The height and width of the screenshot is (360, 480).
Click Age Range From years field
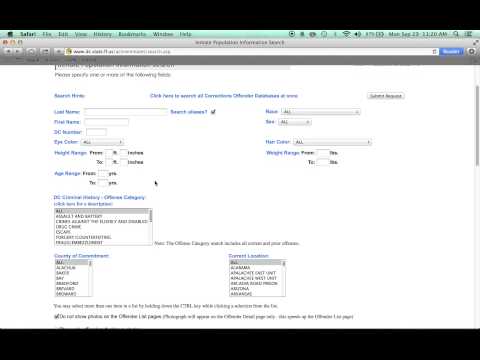[103, 173]
